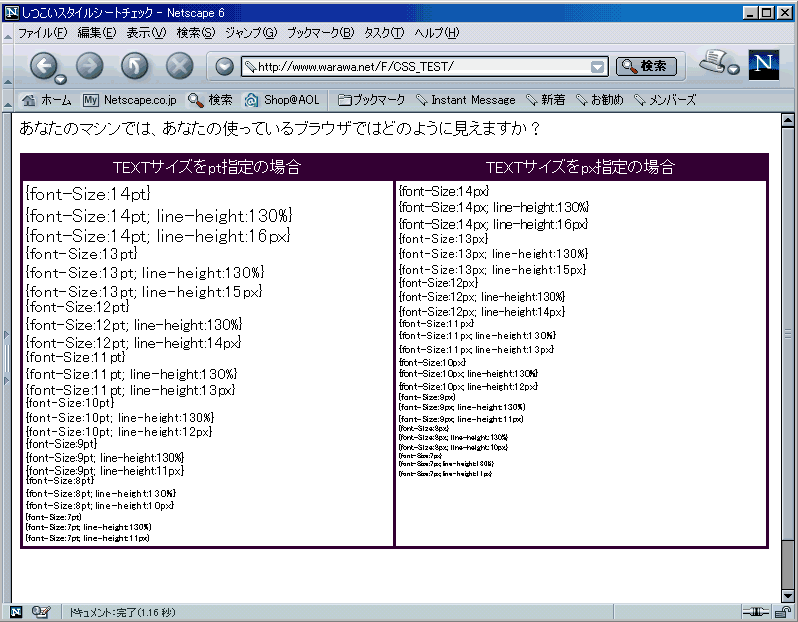Collapse the navigation toolbar grippy
This screenshot has width=798, height=622.
pos(8,66)
